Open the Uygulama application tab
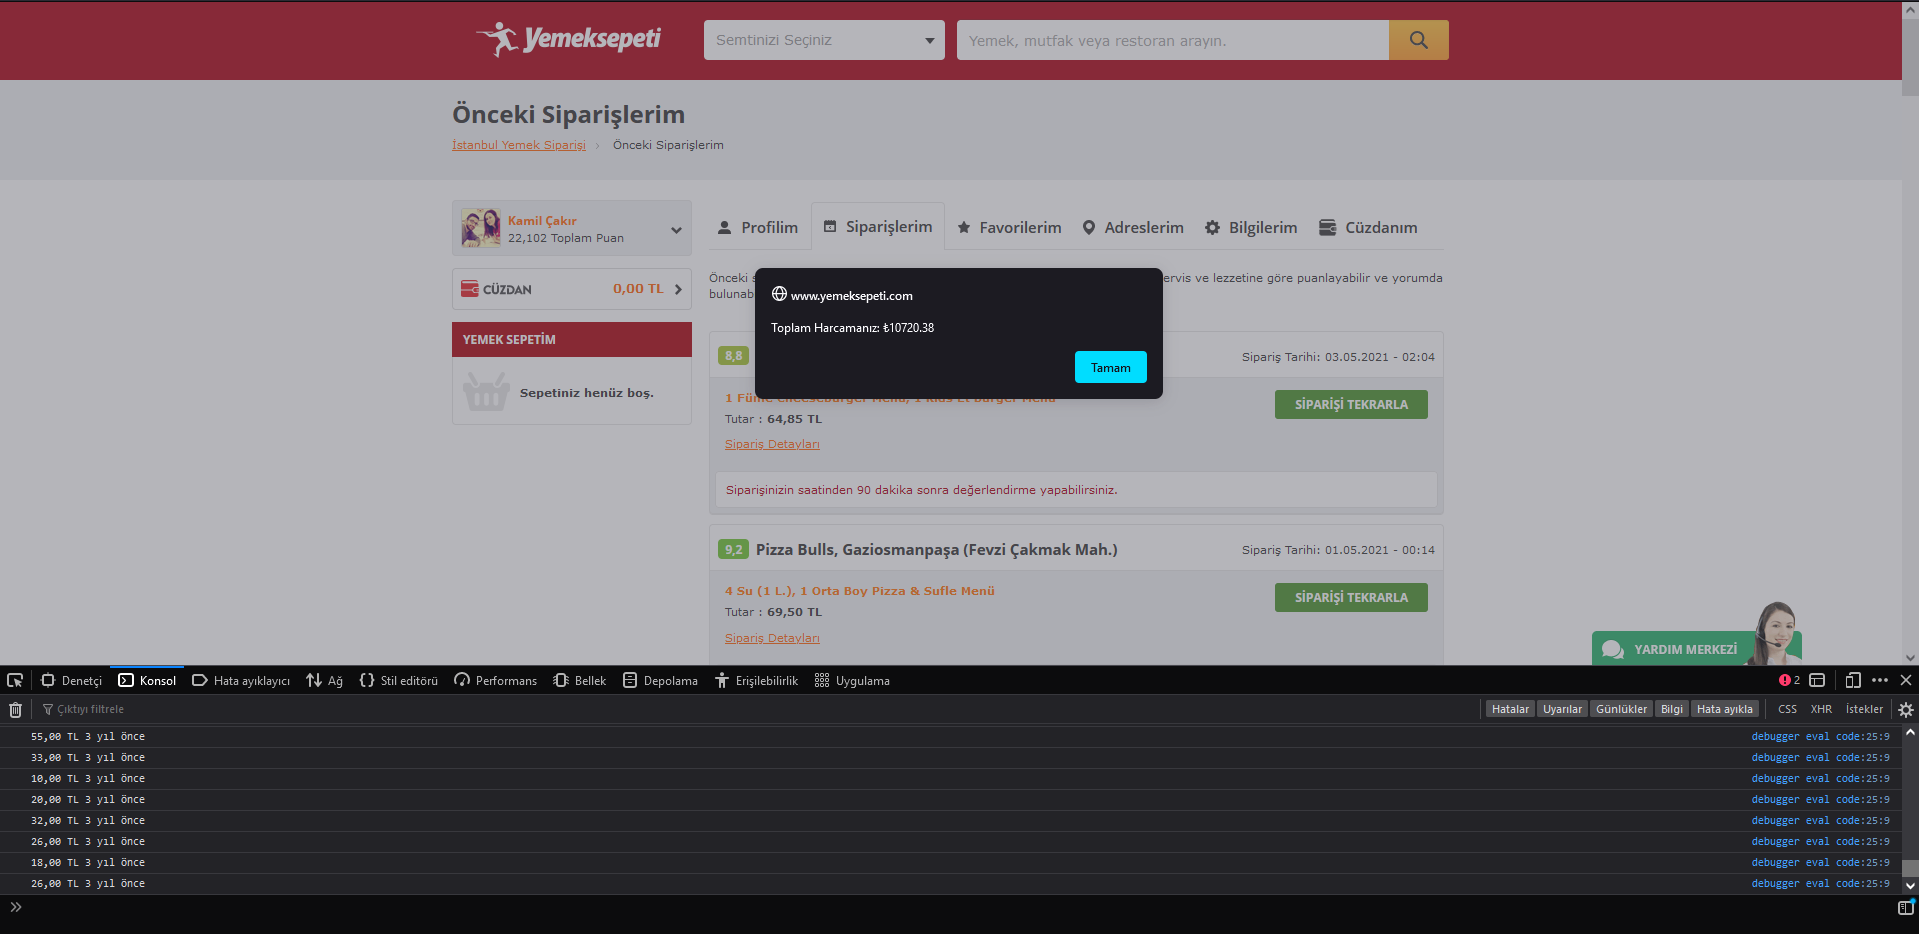This screenshot has width=1919, height=934. click(x=852, y=680)
